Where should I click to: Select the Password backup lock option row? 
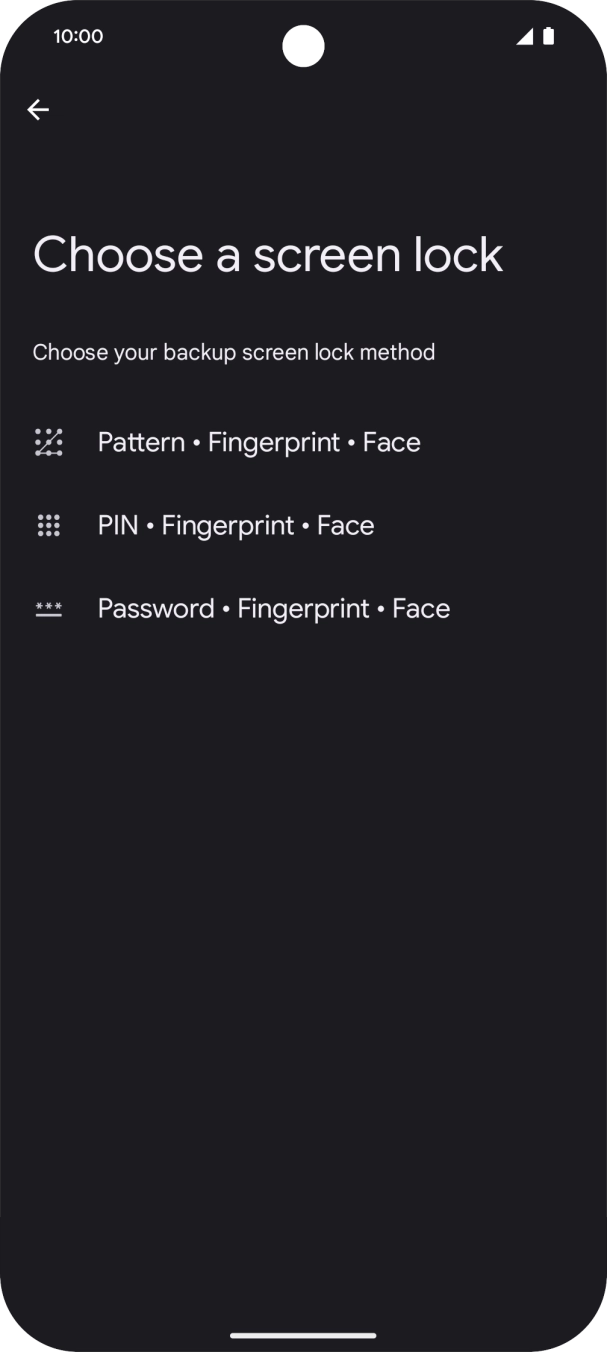point(273,608)
